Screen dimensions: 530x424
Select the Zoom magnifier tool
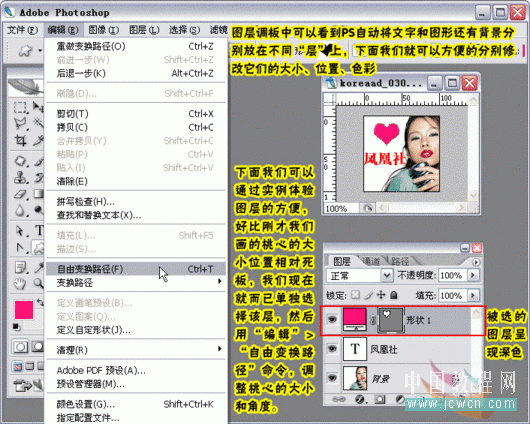pos(39,283)
